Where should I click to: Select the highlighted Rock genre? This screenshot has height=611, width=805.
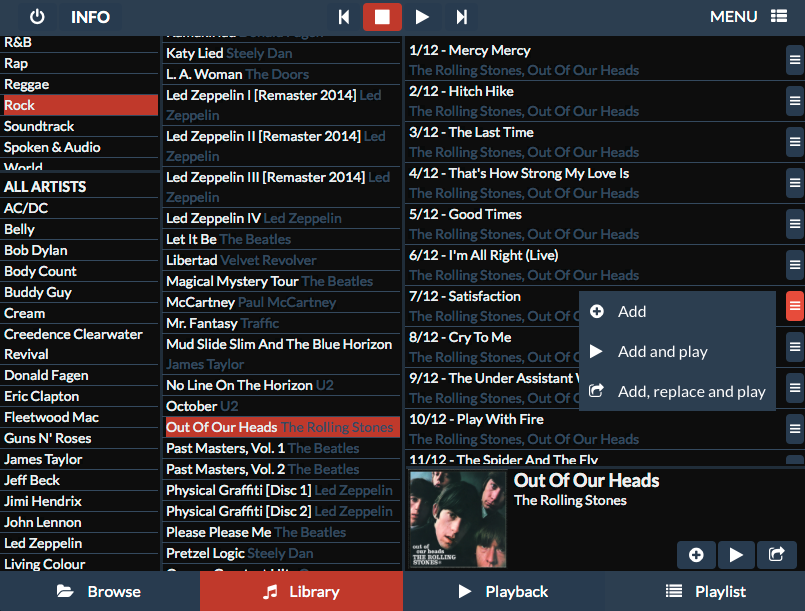point(79,105)
